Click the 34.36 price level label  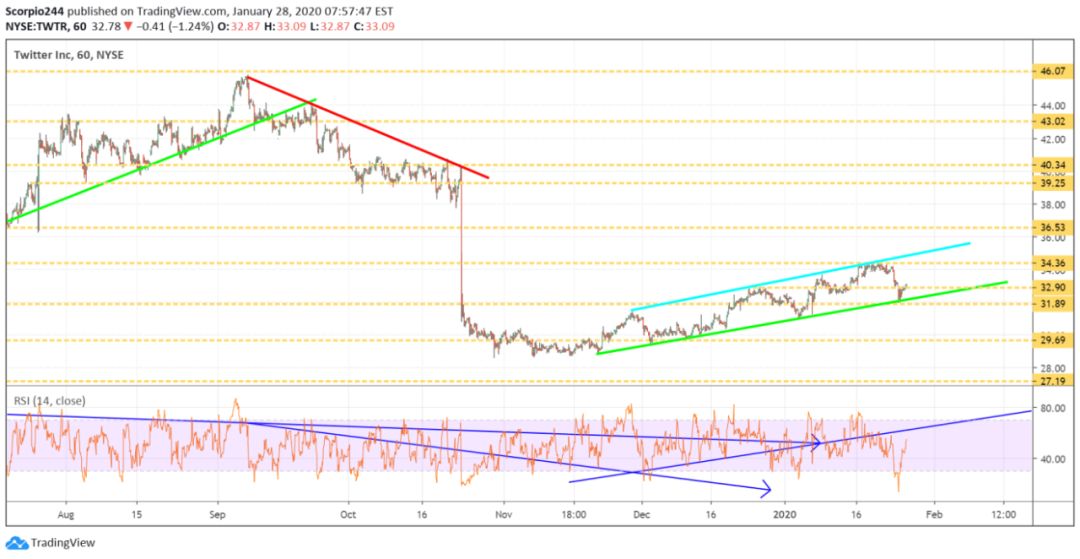click(x=1052, y=263)
